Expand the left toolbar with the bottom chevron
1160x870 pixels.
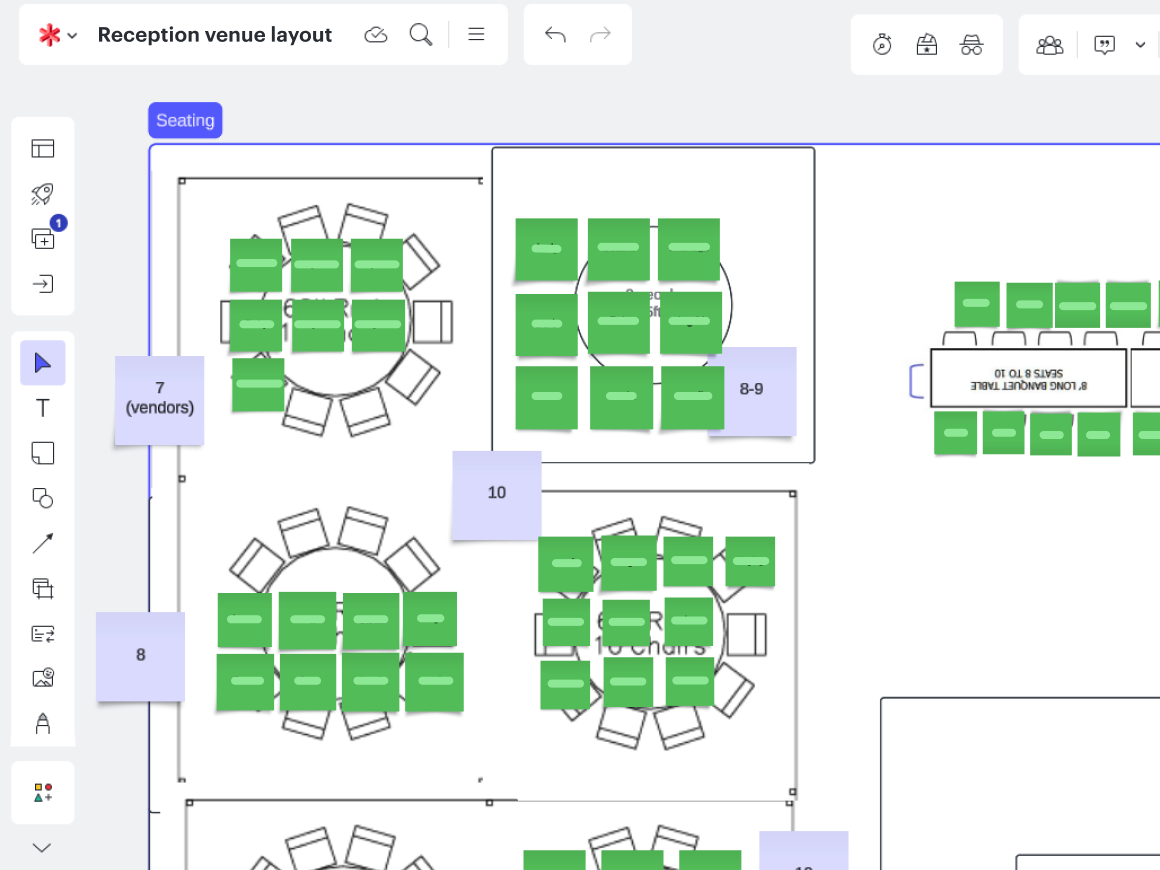tap(42, 848)
